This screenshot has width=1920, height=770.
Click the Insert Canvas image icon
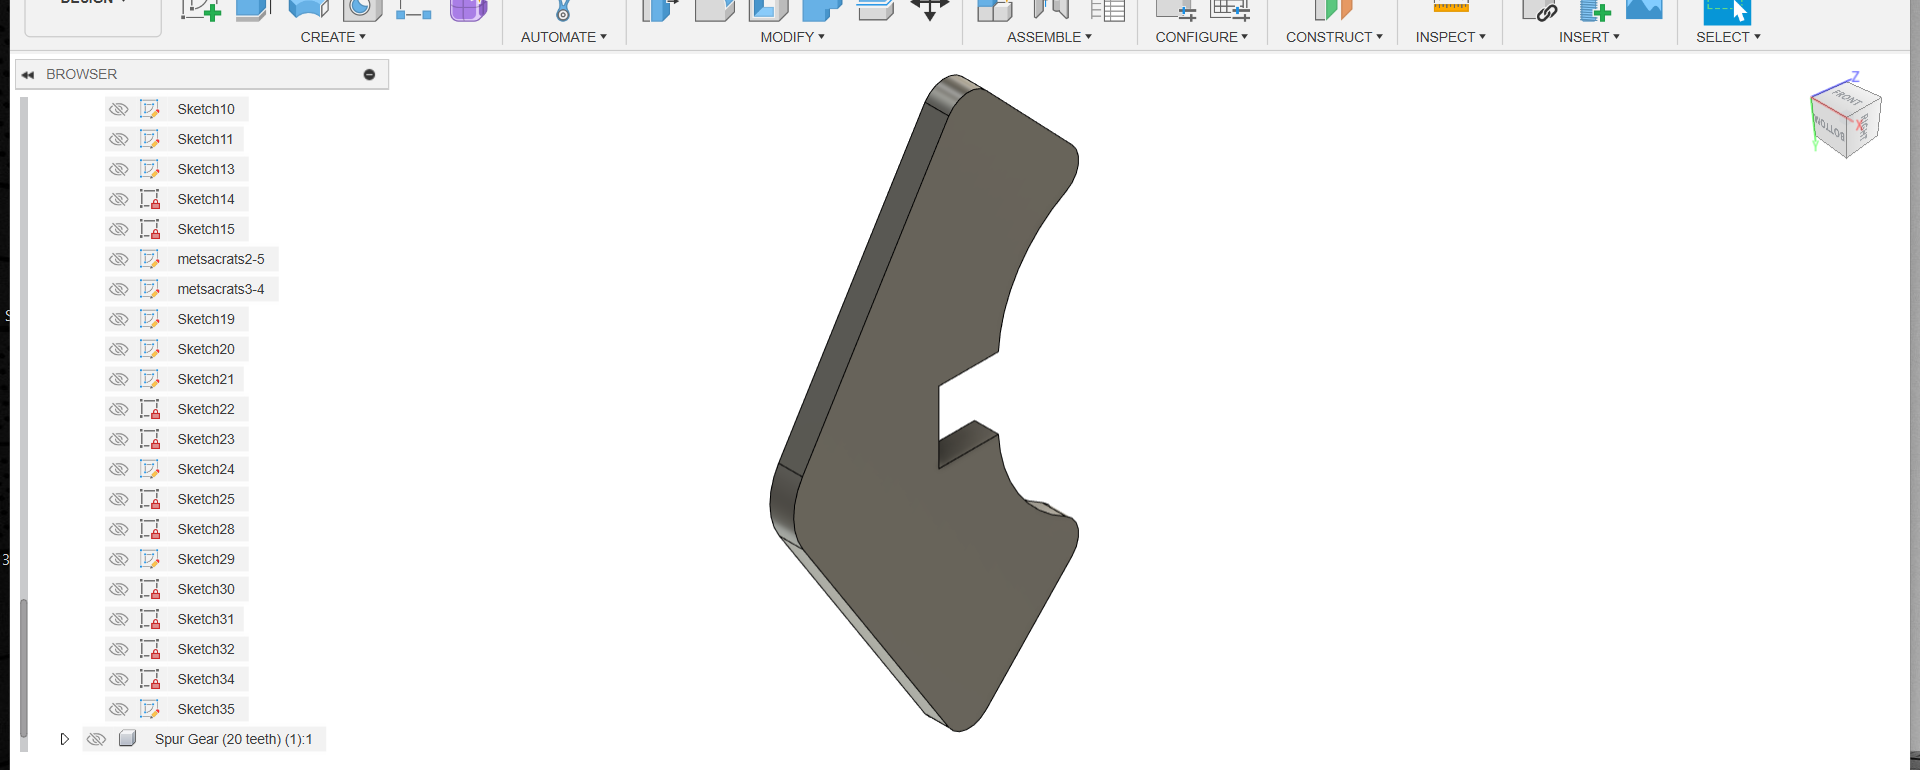[1644, 10]
